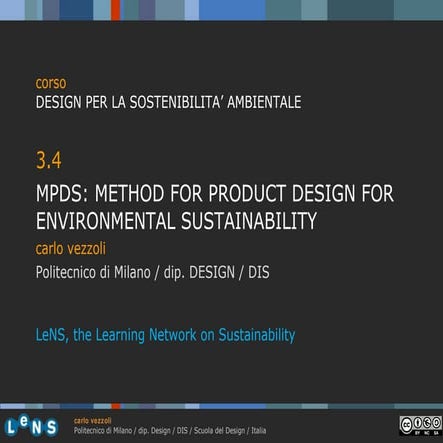Screen dimensions: 443x443
Task: Click 'Politecnico di Milano / dip. DESIGN / DIS'
Action: (152, 272)
